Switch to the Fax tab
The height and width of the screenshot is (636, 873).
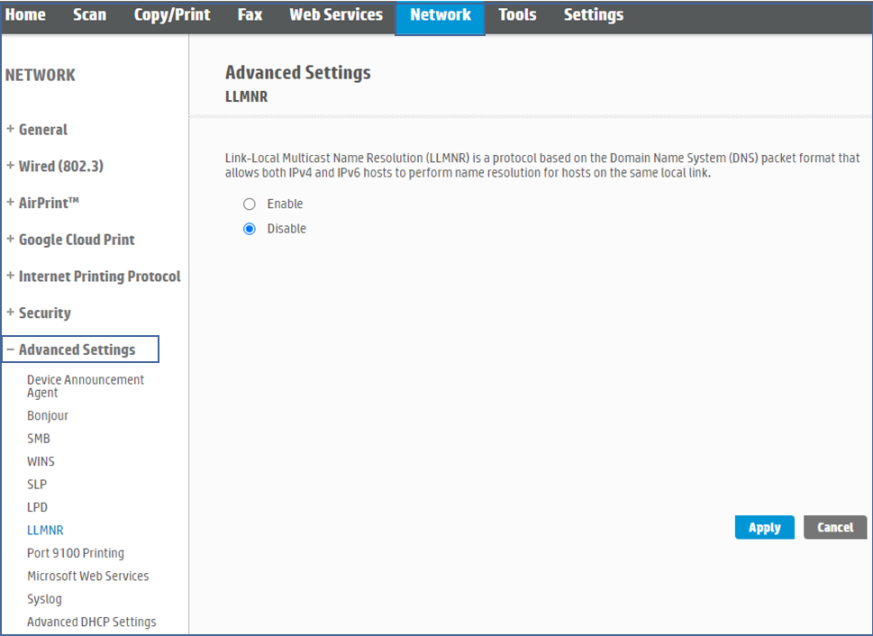point(249,15)
